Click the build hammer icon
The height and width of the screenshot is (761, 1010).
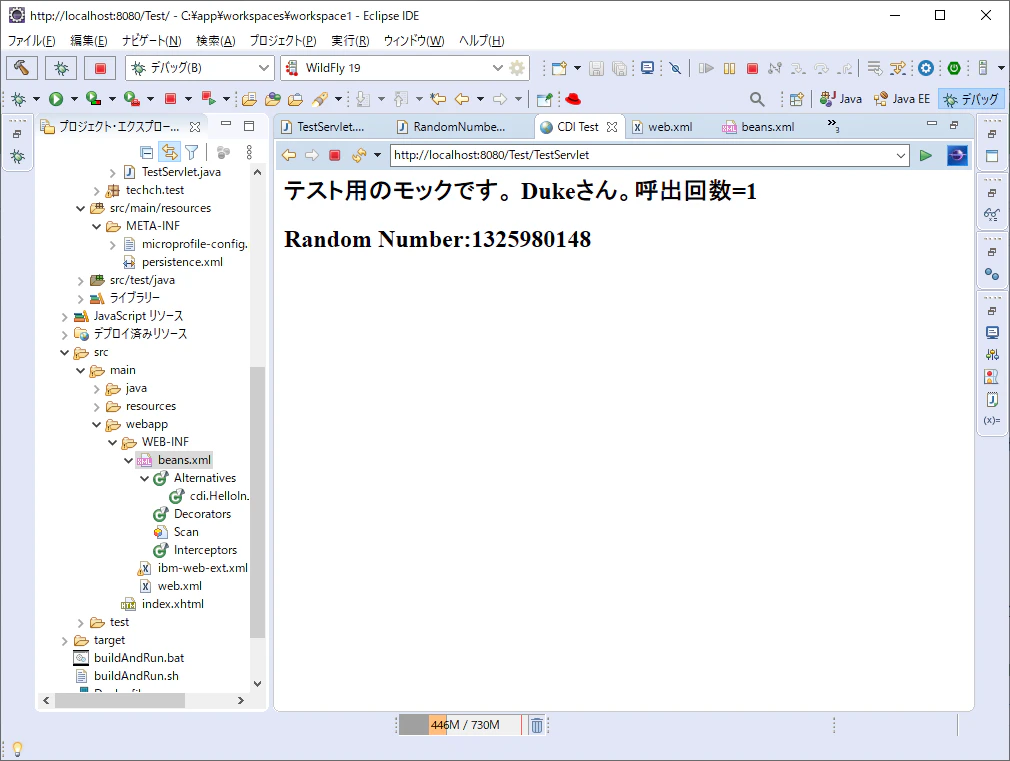click(22, 68)
